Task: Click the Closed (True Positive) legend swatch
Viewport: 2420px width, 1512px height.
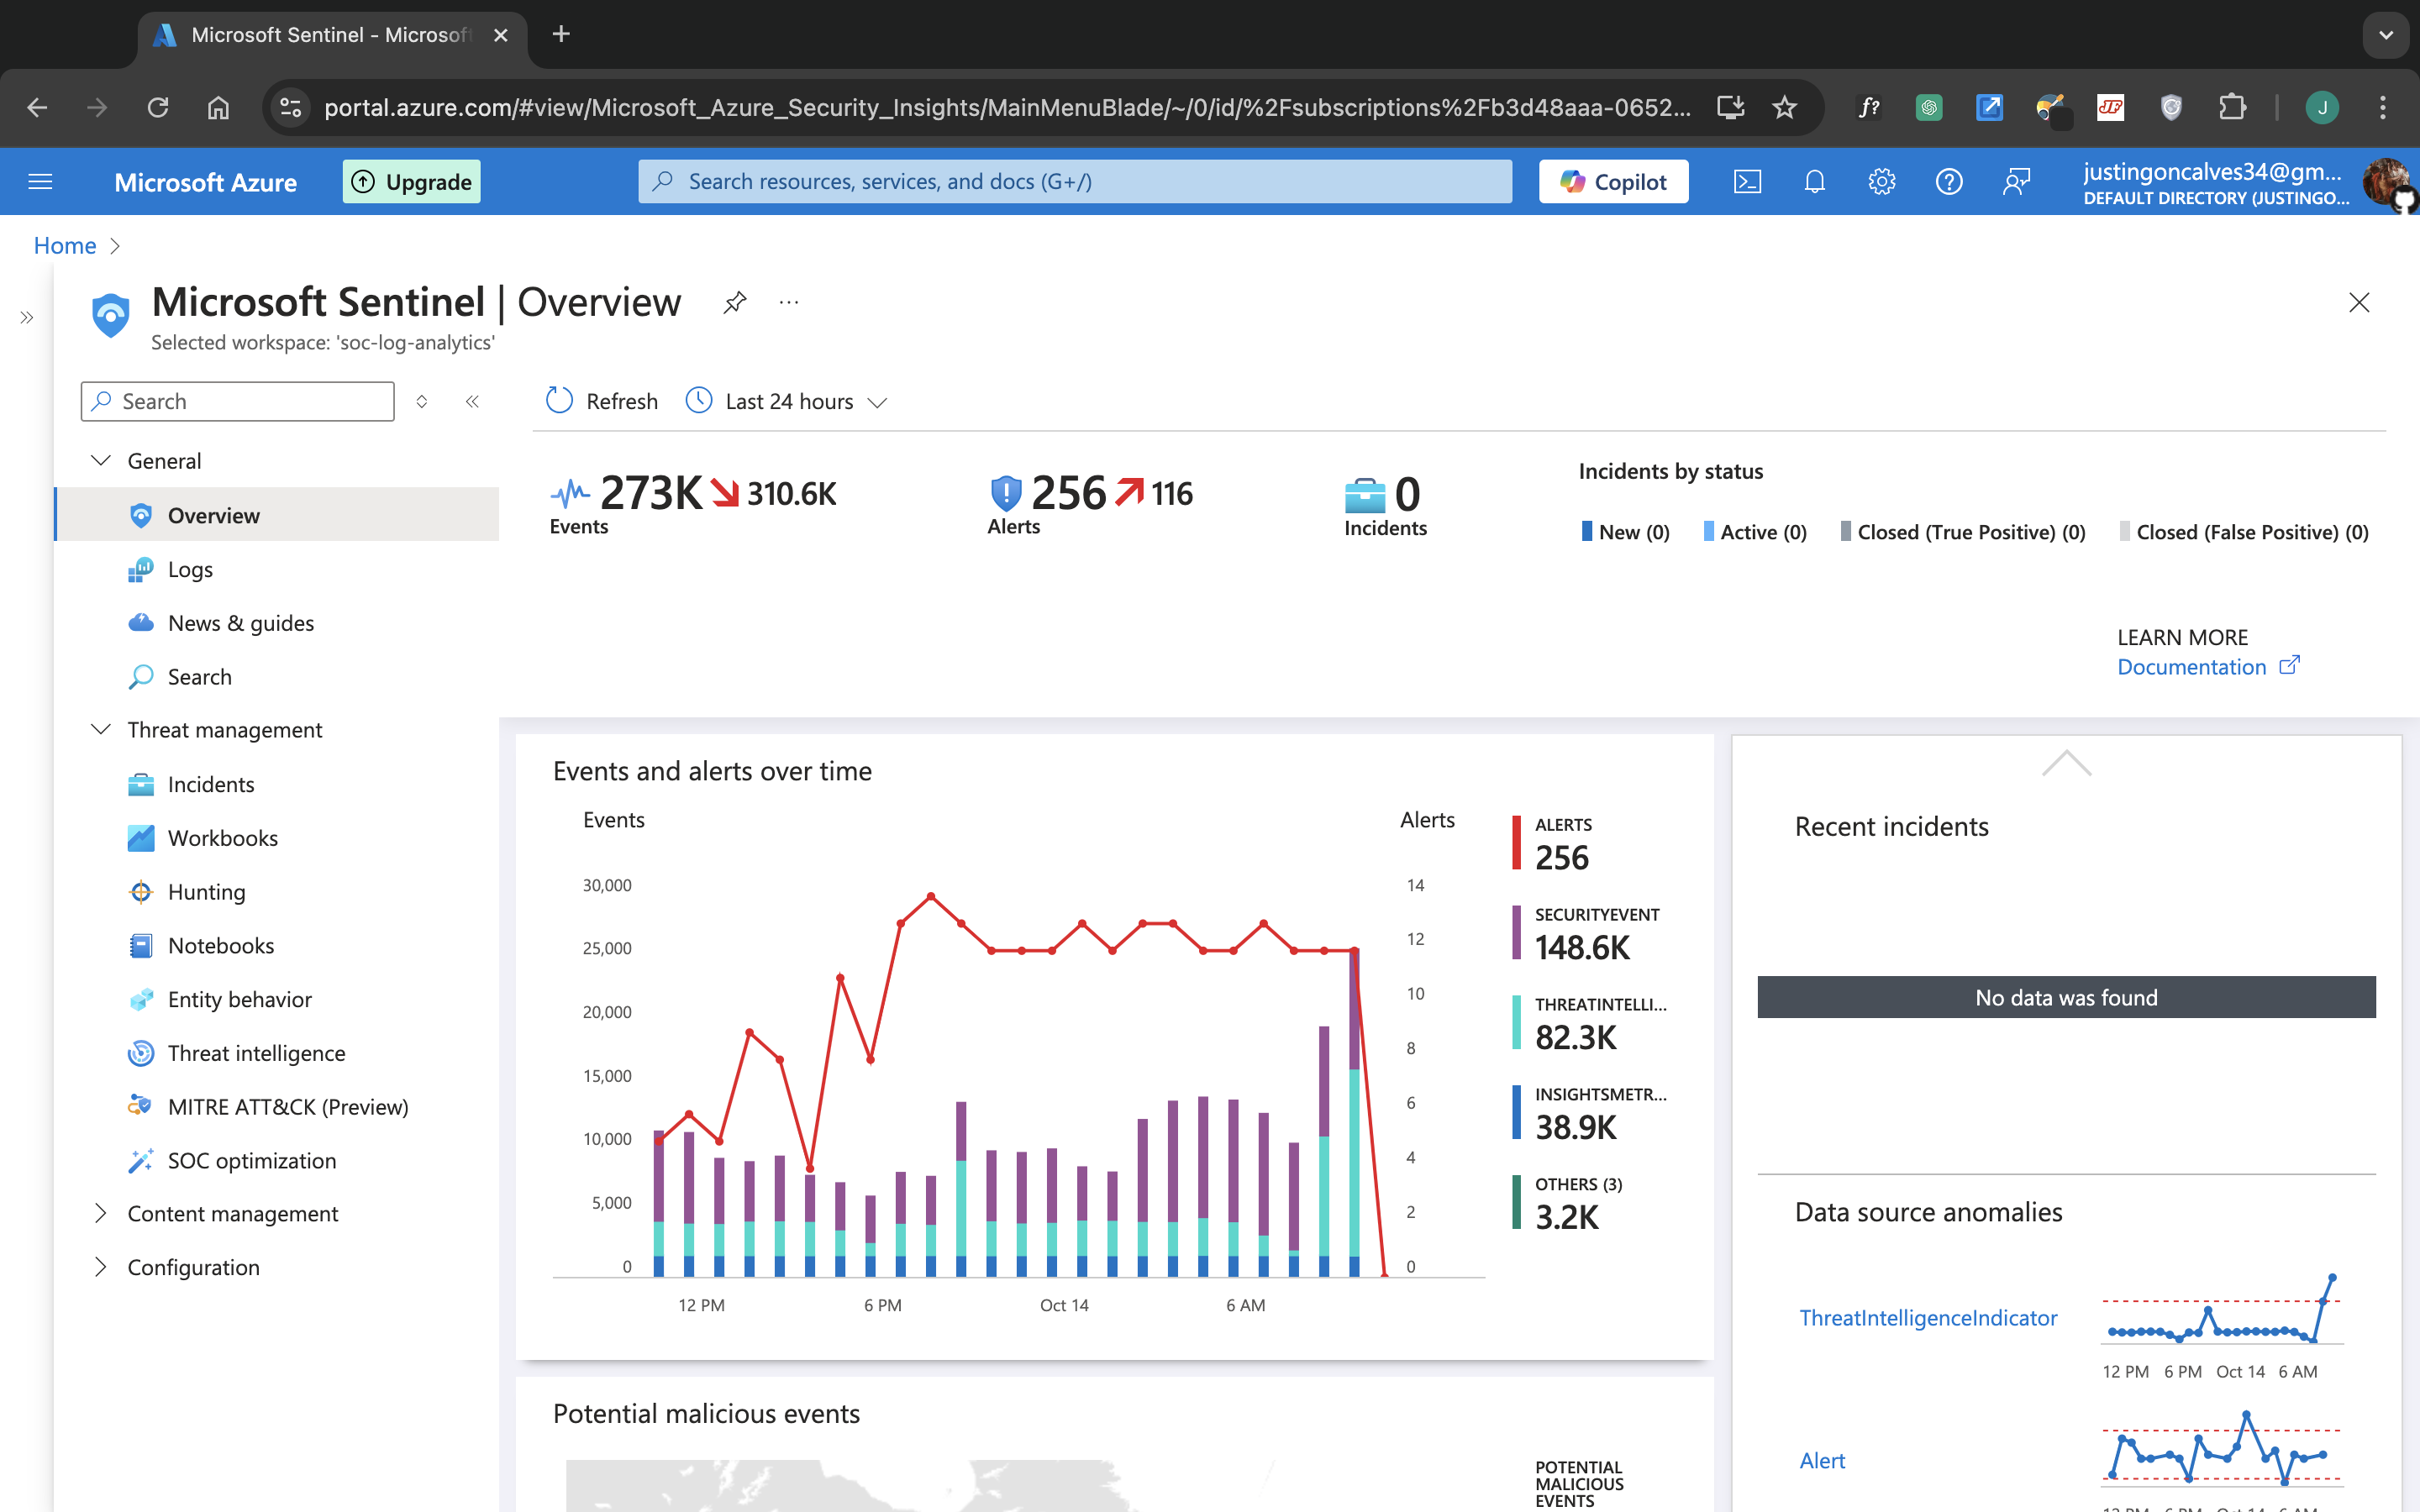Action: [1846, 531]
